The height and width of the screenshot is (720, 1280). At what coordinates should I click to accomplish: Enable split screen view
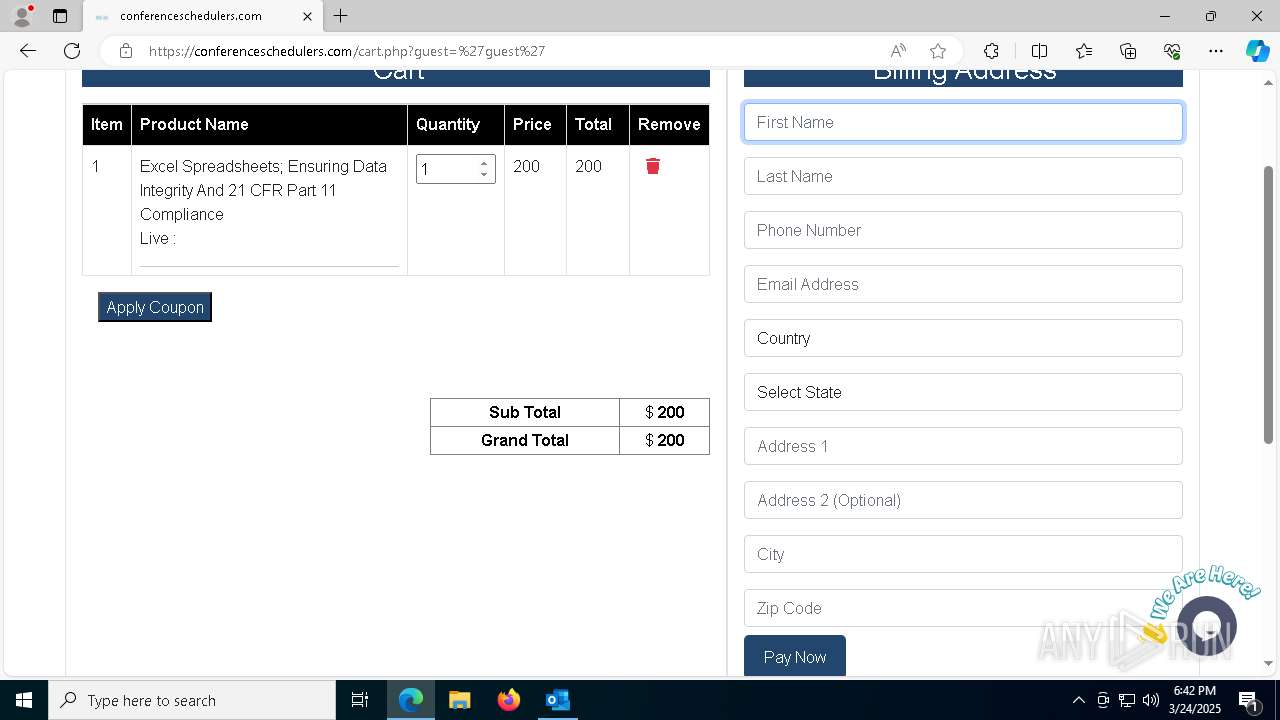point(1039,51)
